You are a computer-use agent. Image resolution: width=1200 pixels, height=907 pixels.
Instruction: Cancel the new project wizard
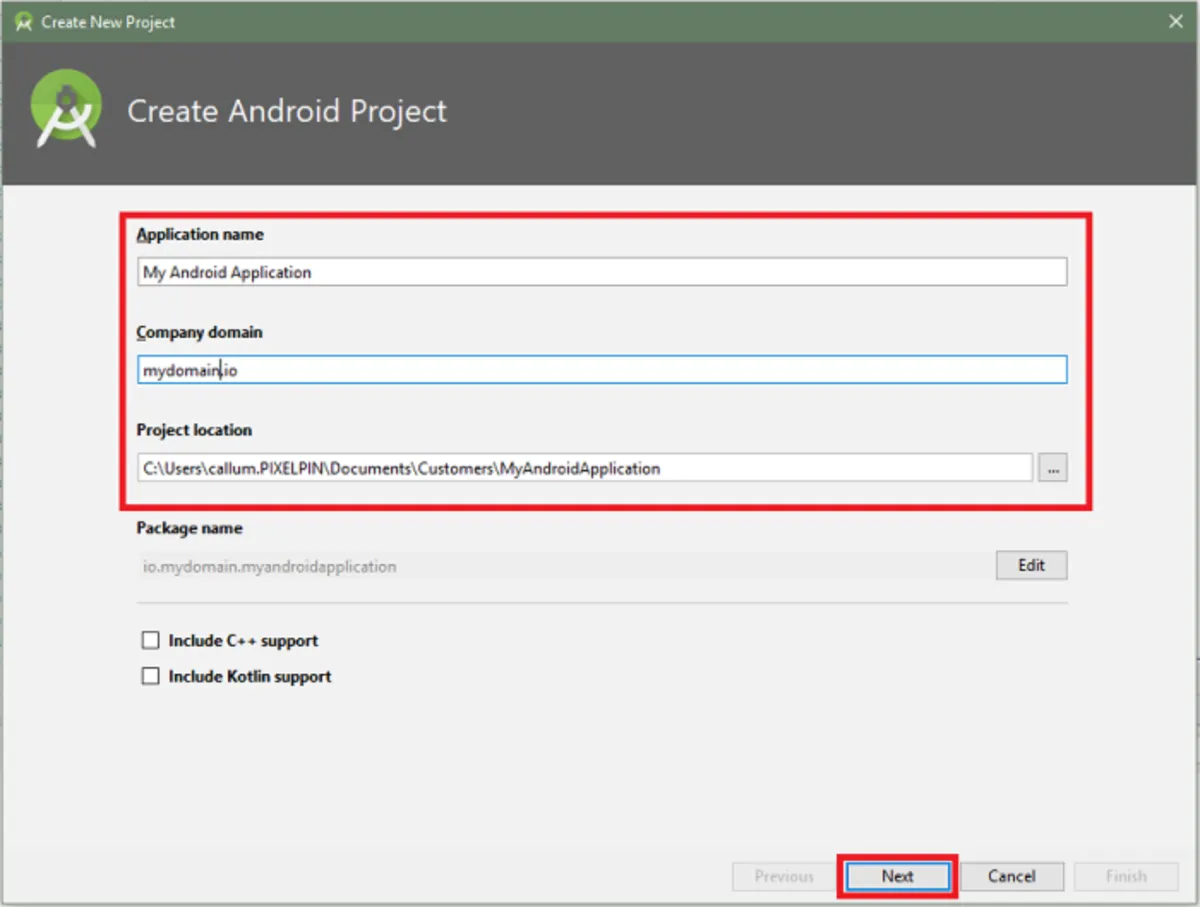tap(1011, 876)
